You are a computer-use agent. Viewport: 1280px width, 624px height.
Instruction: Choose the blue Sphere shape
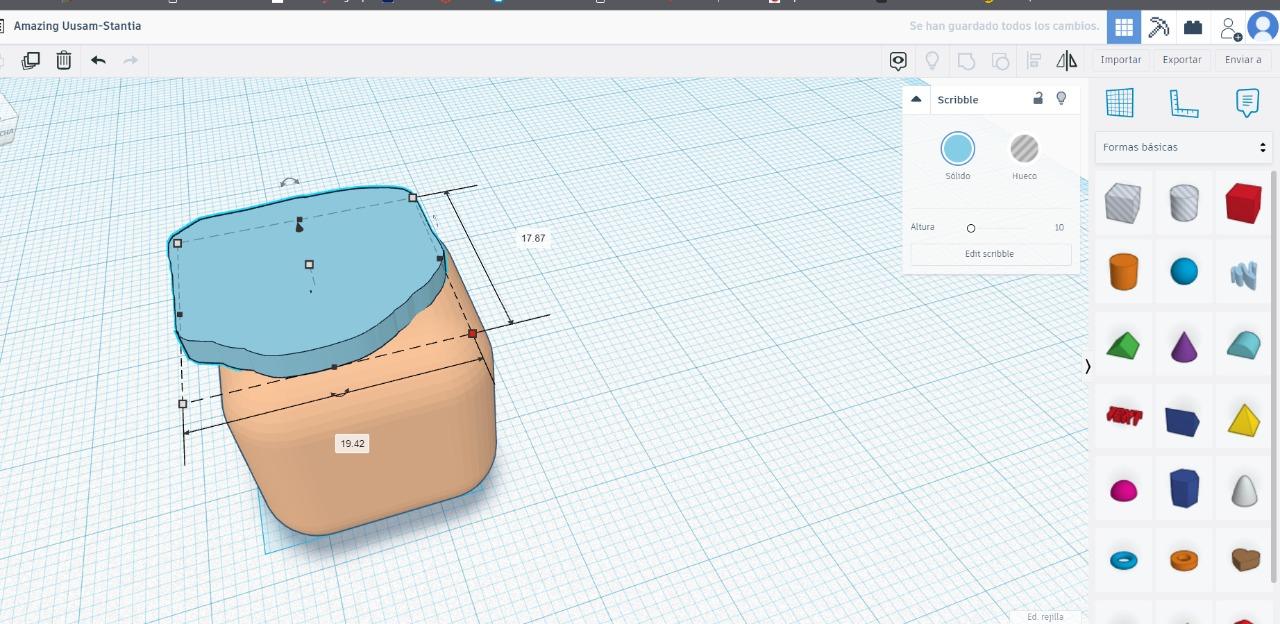[1184, 271]
